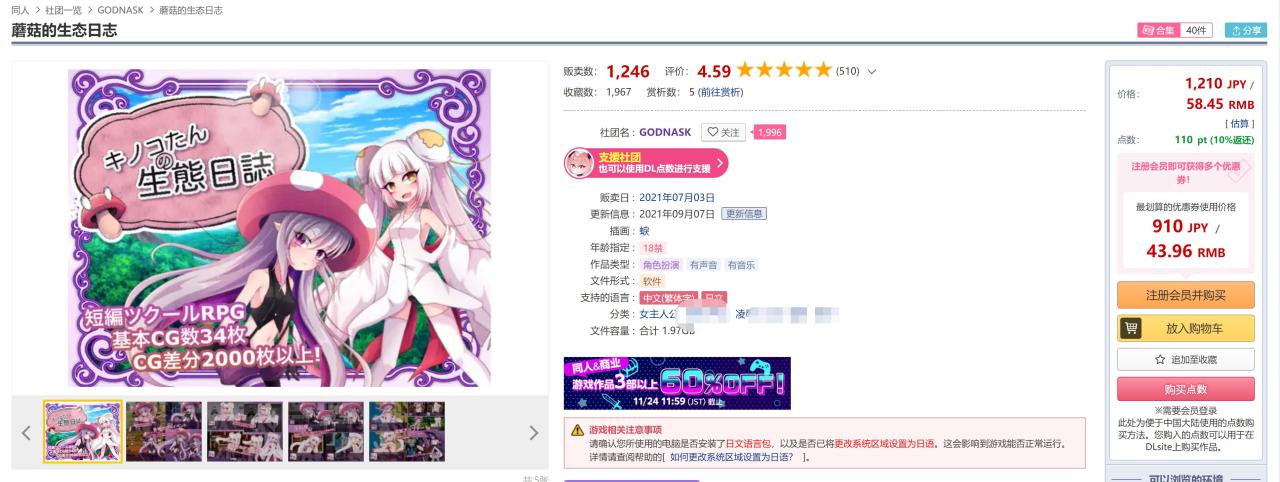1280x482 pixels.
Task: Click the 购买点数 button
Action: point(1185,389)
